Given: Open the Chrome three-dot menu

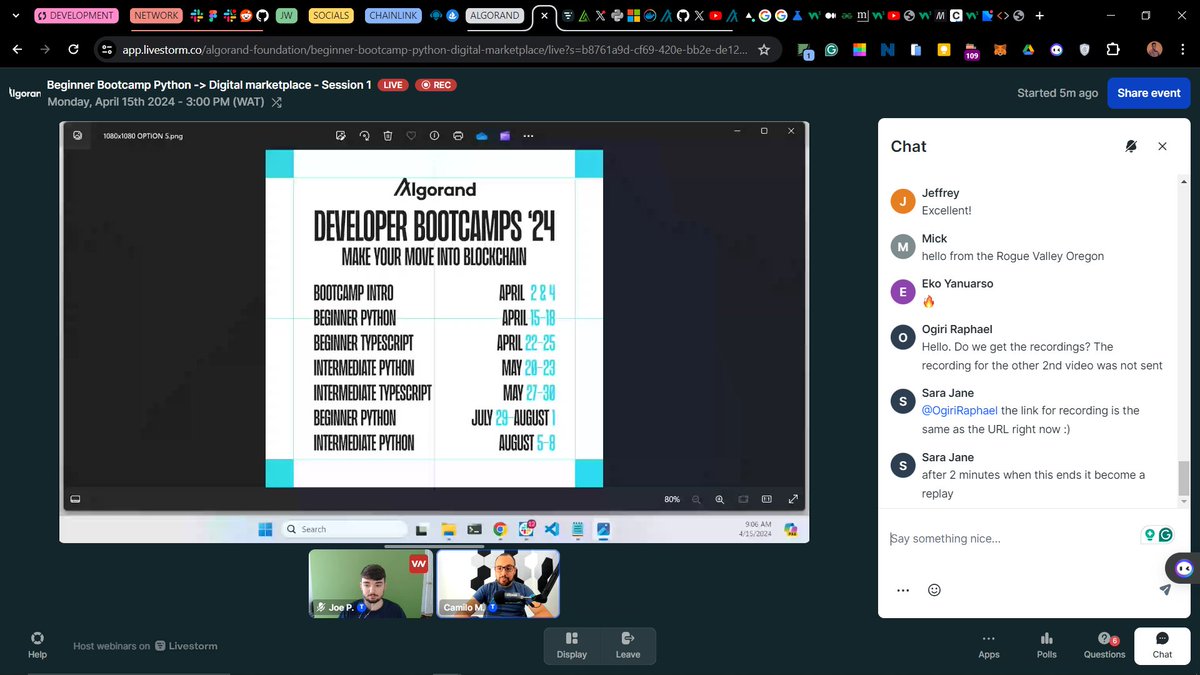Looking at the screenshot, I should point(1184,50).
